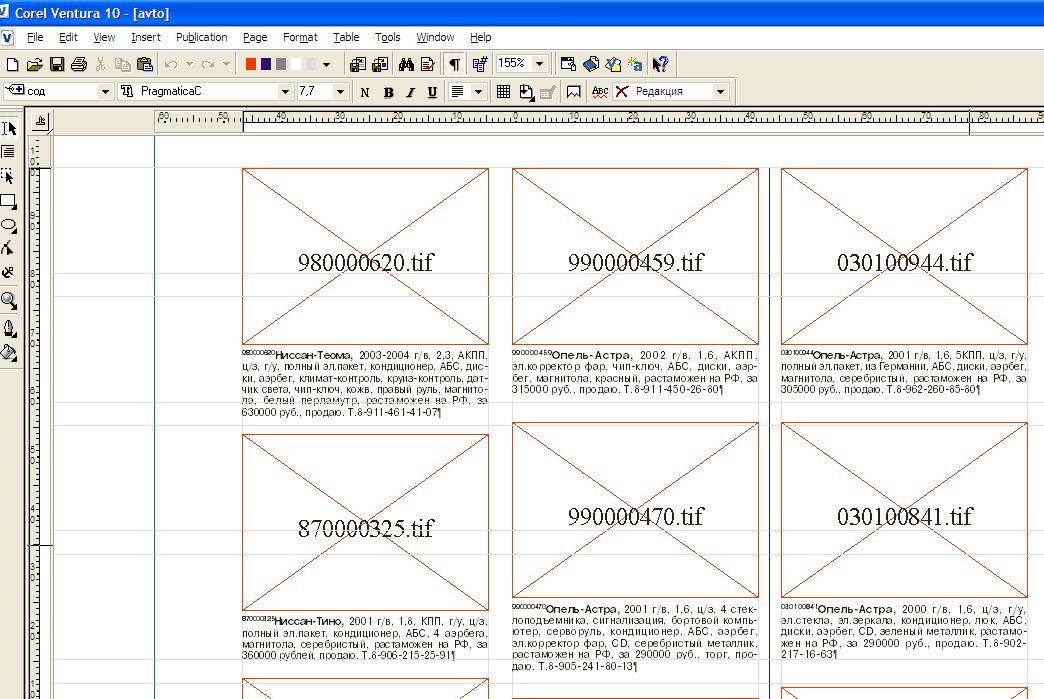Expand the color swatches dropdown arrow
This screenshot has height=699, width=1044.
point(326,65)
